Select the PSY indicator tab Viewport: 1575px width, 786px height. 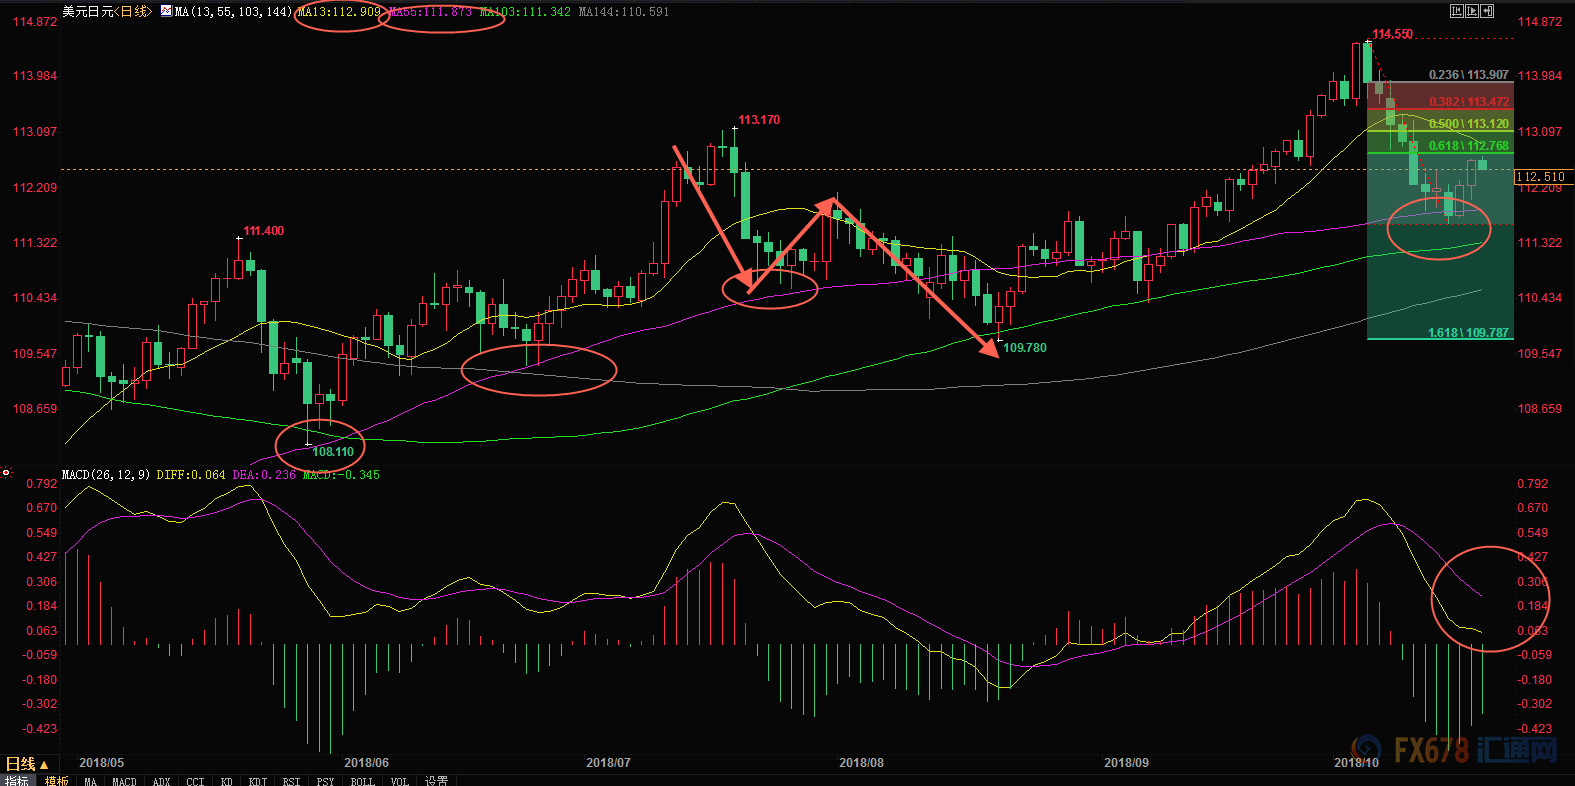(x=325, y=781)
